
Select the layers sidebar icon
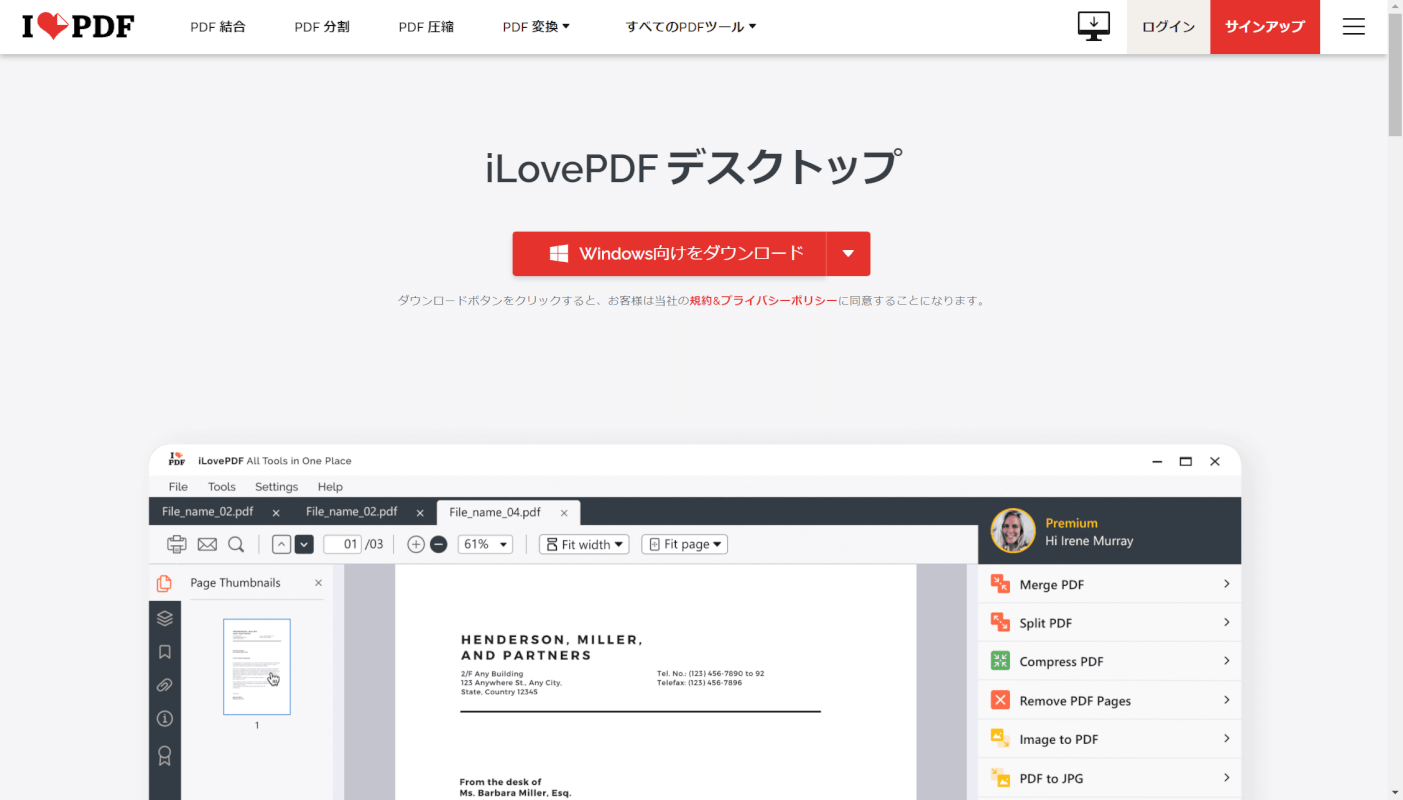(165, 618)
